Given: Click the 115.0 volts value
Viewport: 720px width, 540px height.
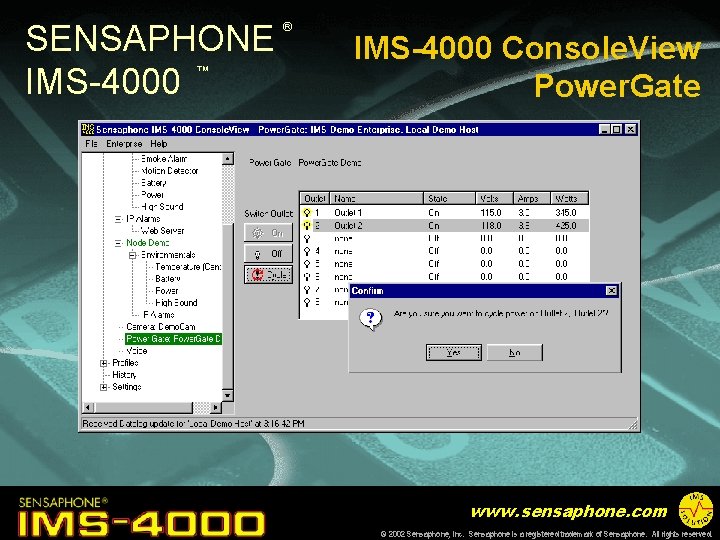Looking at the screenshot, I should coord(491,213).
